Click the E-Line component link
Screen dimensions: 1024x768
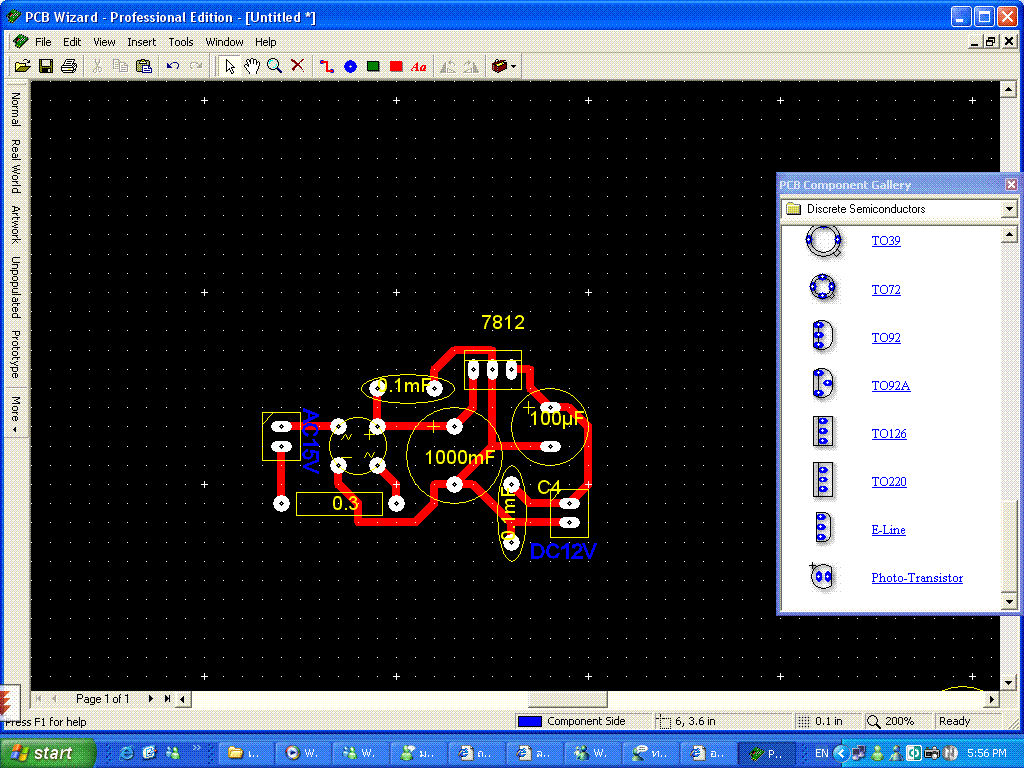coord(888,530)
